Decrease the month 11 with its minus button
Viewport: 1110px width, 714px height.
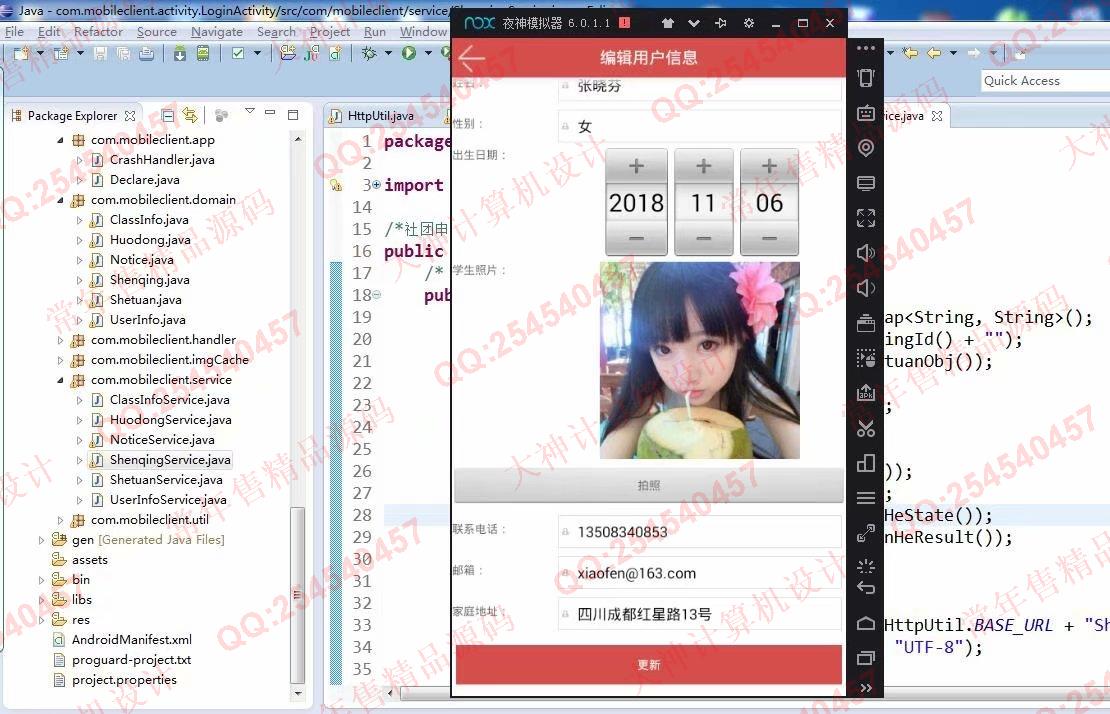point(703,239)
